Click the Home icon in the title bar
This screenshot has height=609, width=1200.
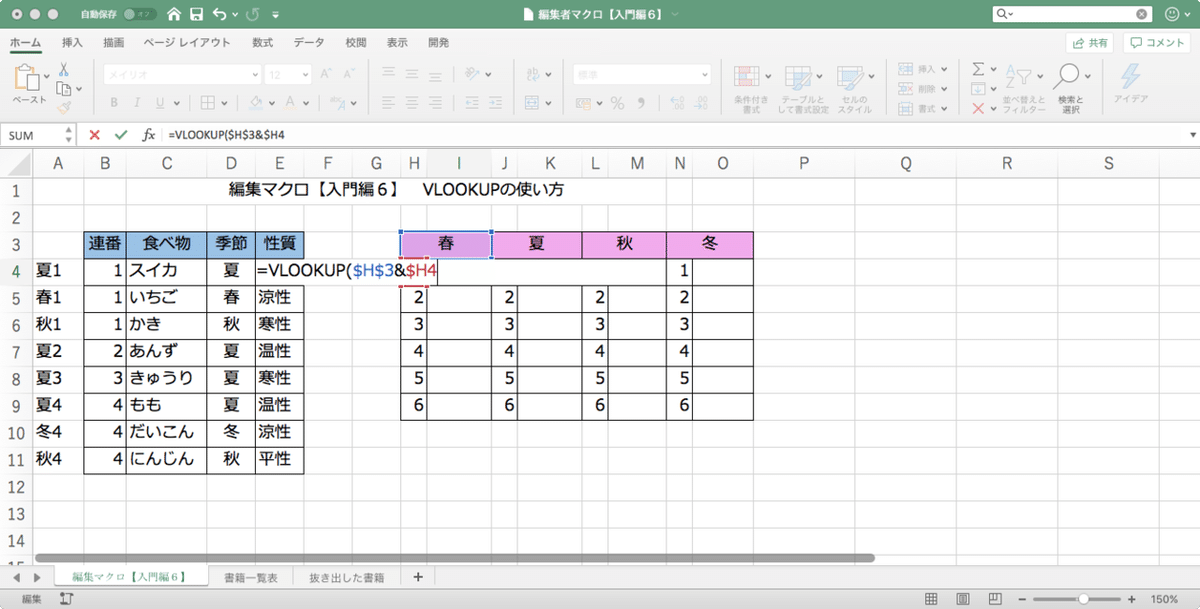(x=175, y=15)
